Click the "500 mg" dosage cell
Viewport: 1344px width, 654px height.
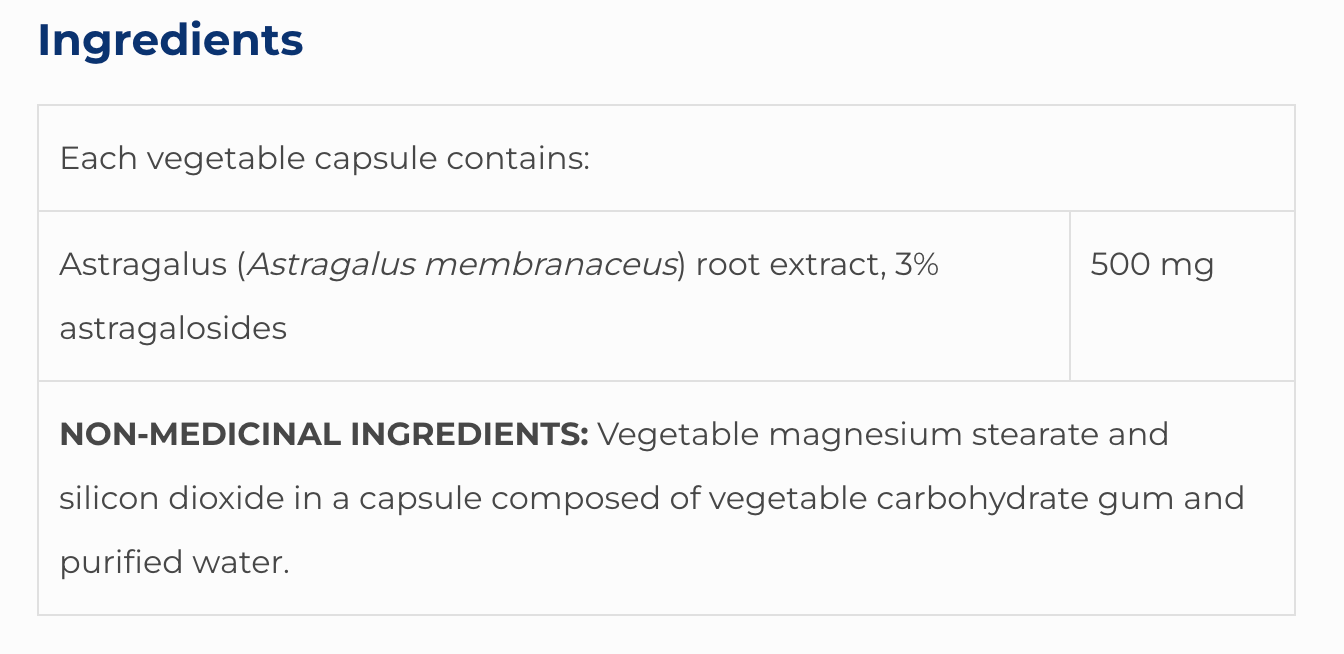tap(1152, 265)
